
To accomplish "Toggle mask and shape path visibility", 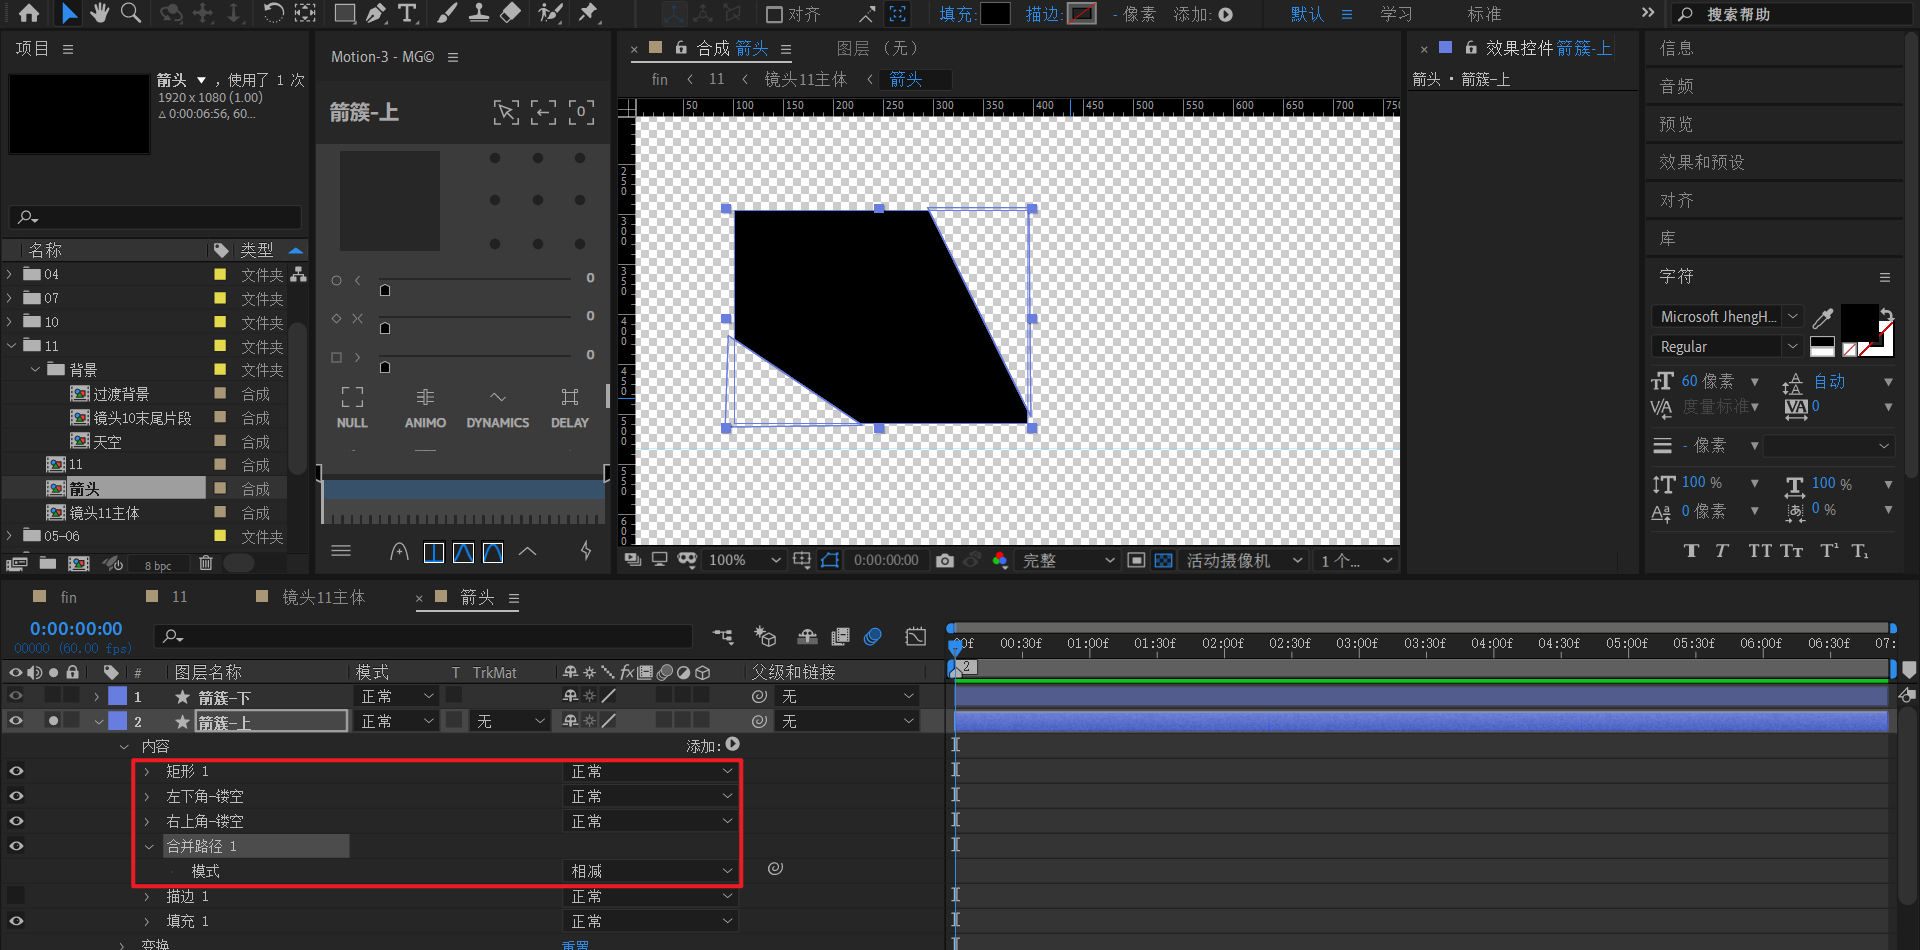I will pos(830,561).
